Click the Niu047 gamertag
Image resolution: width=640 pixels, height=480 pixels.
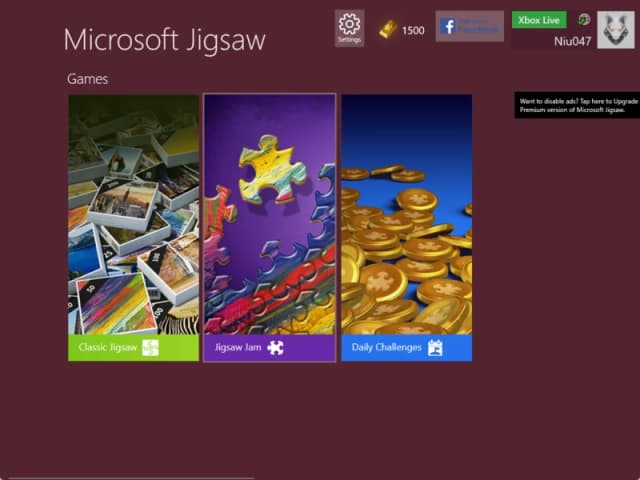(x=572, y=41)
